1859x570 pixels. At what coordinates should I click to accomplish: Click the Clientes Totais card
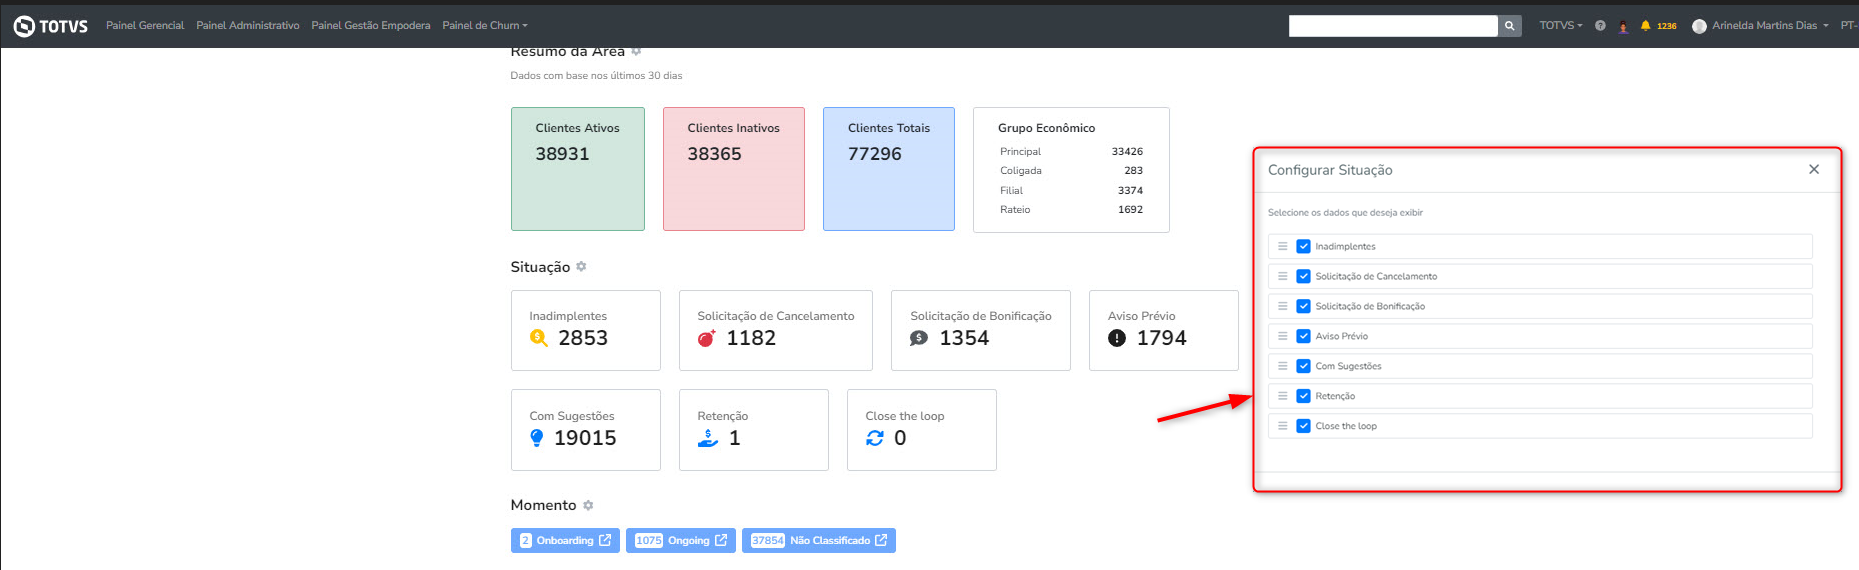click(889, 169)
